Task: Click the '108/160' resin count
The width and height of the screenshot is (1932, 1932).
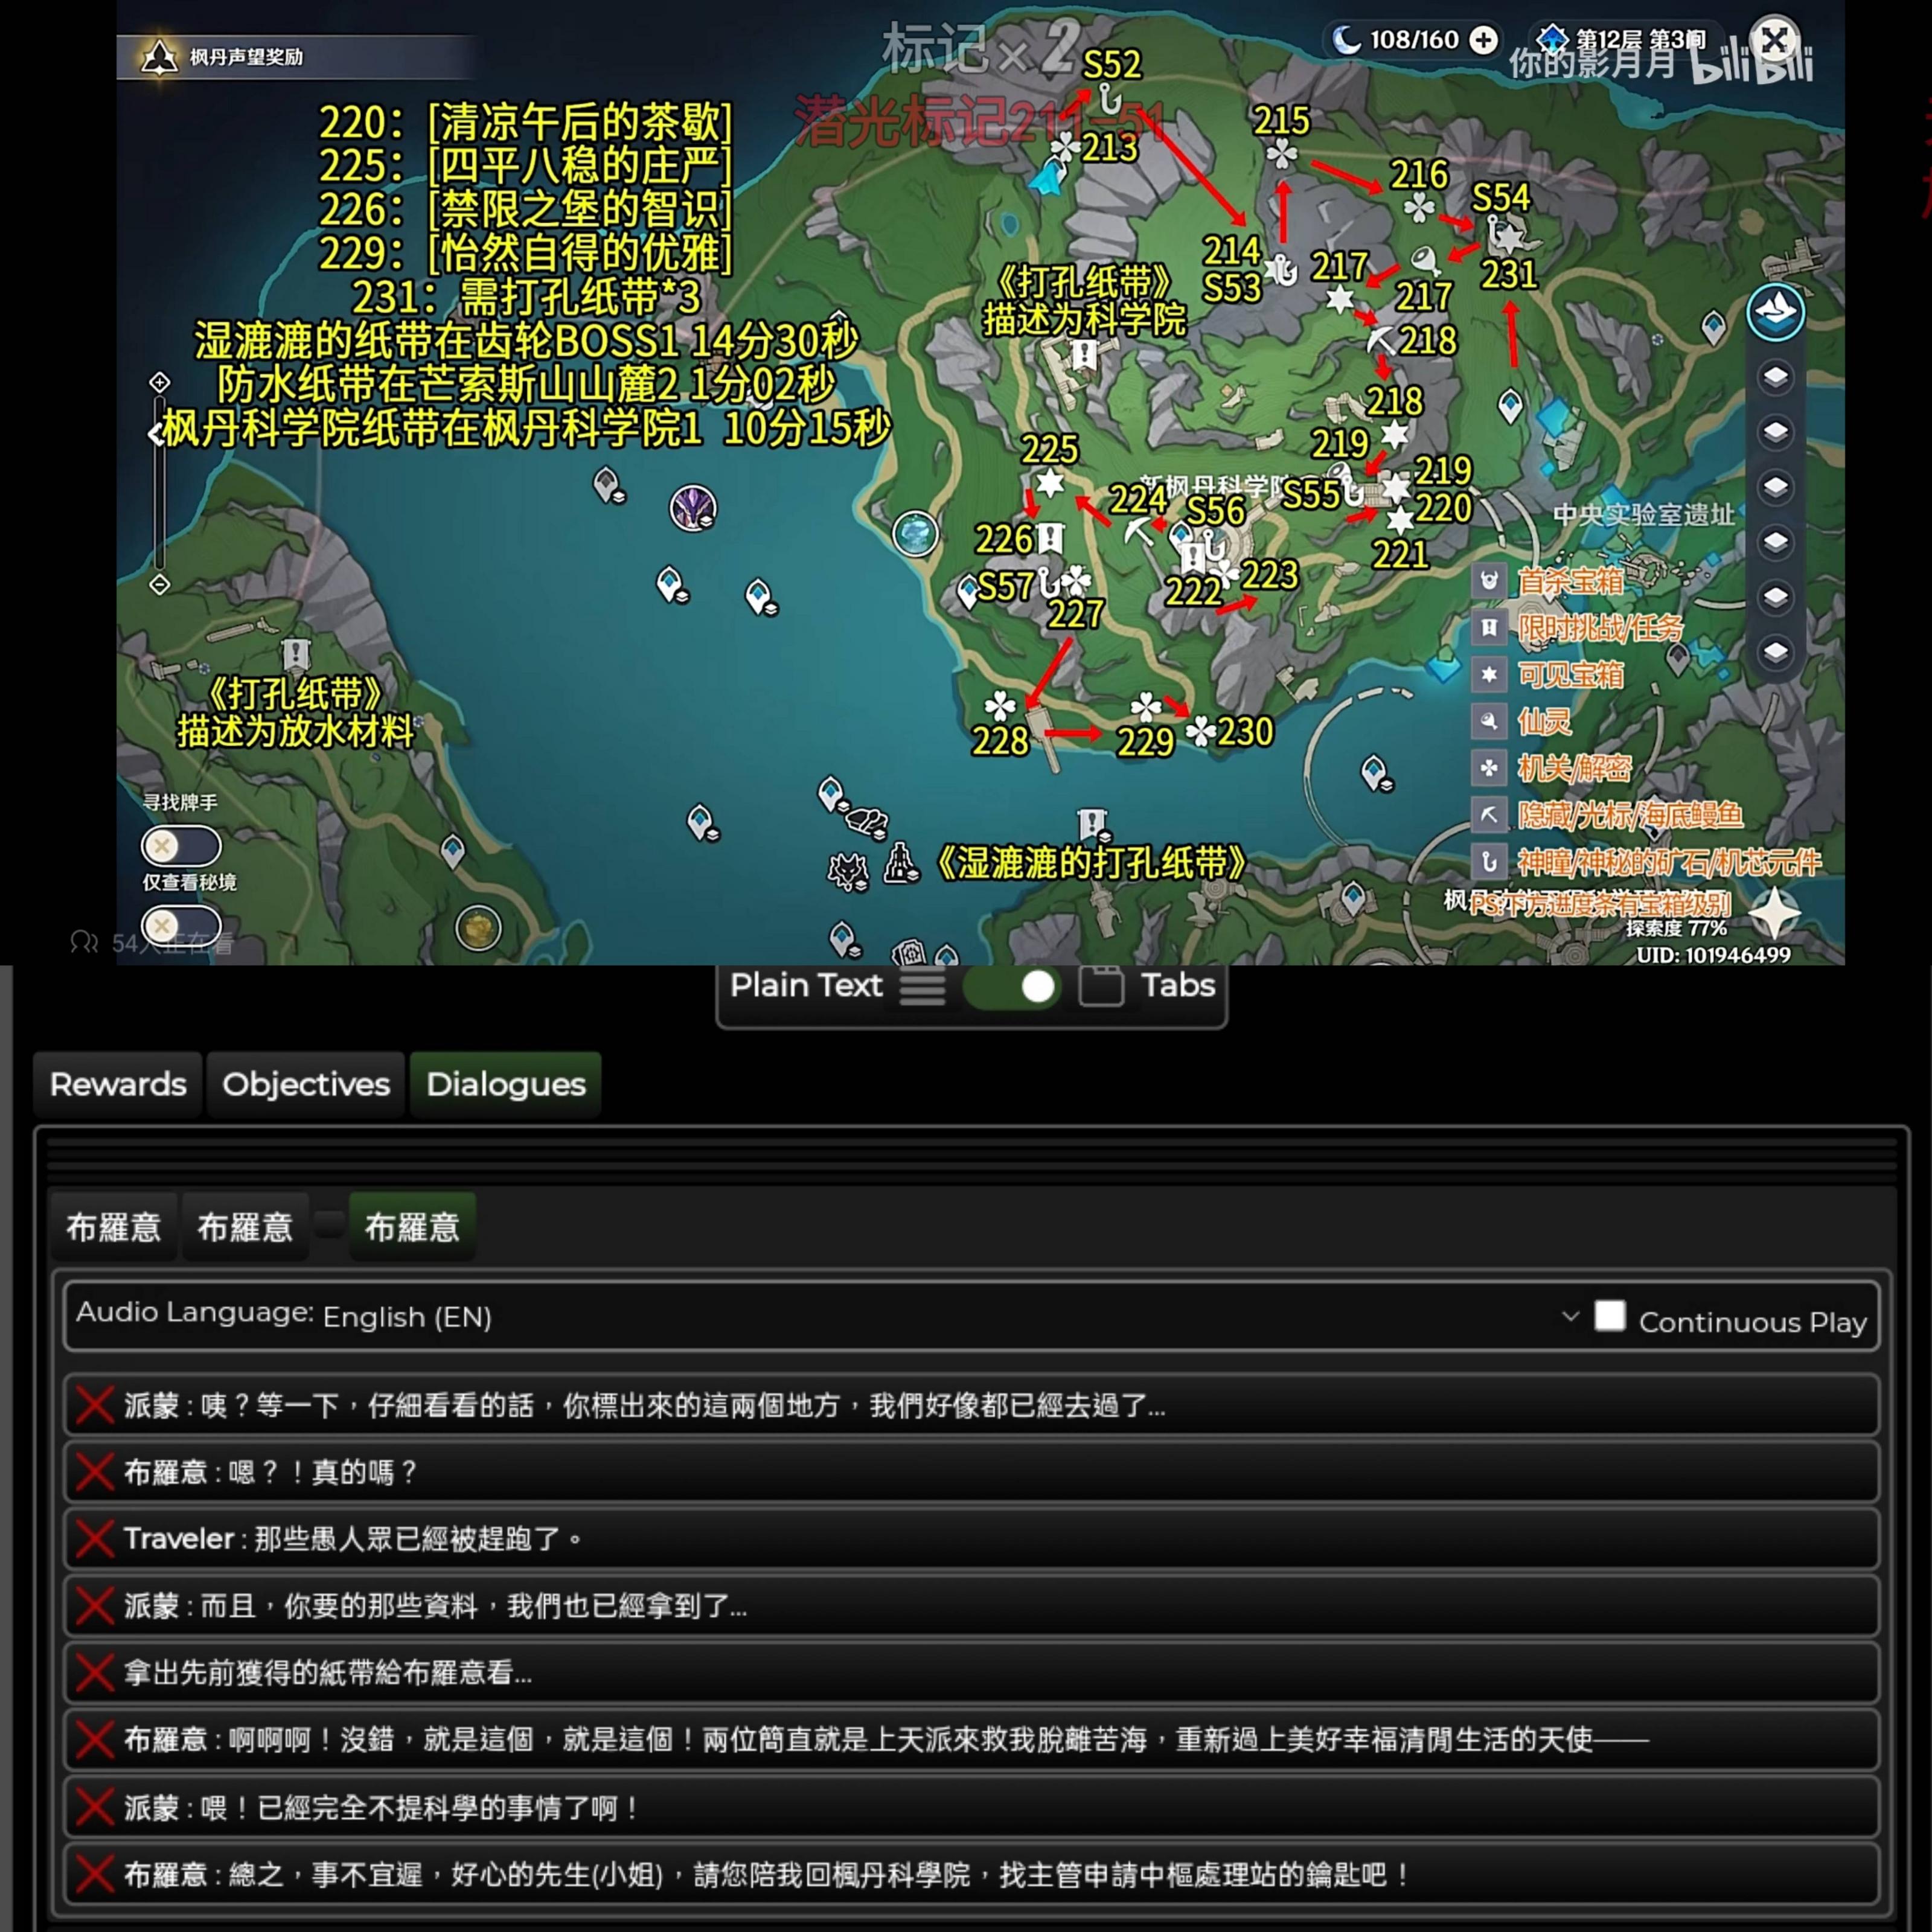Action: [1414, 40]
